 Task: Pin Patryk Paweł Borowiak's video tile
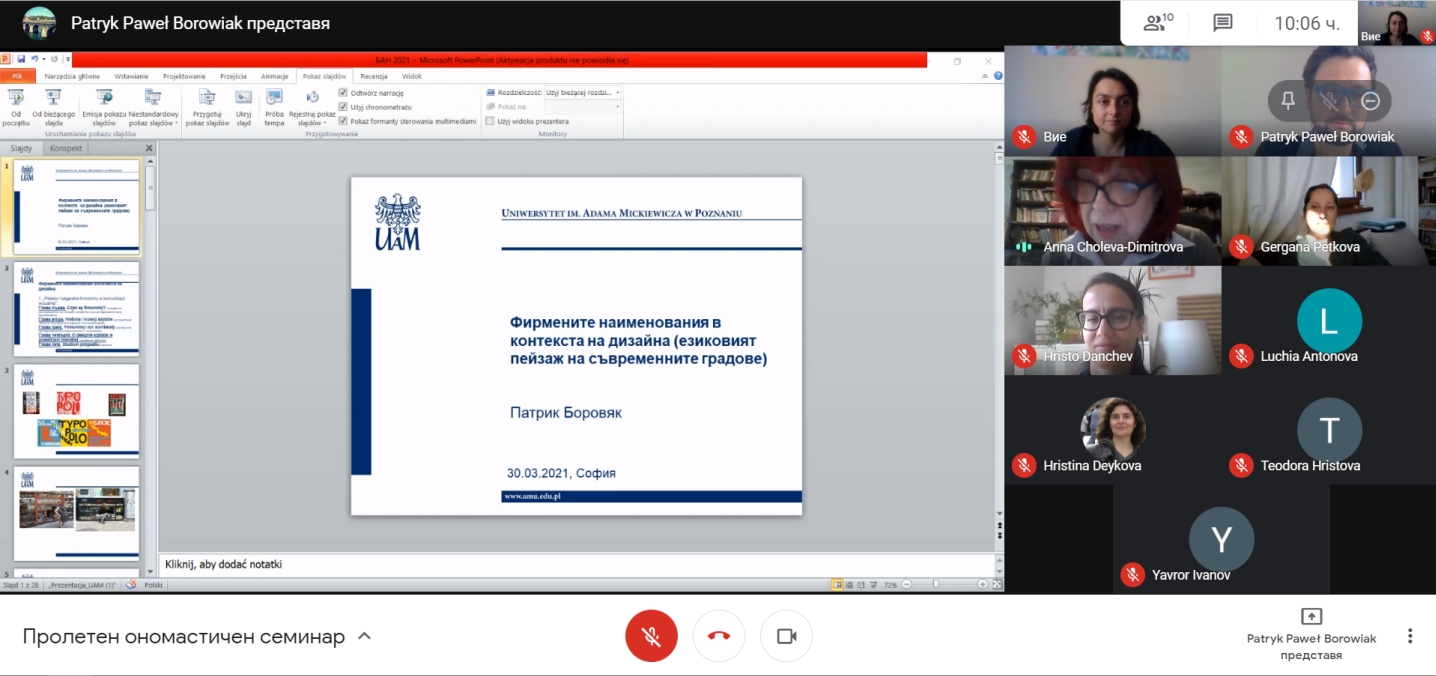(1288, 101)
